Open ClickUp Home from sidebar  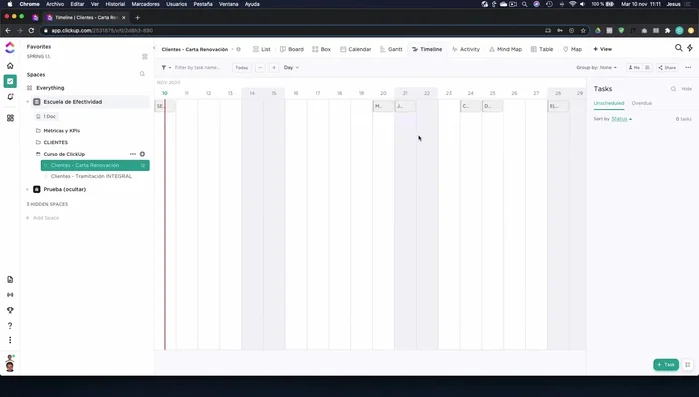click(10, 66)
